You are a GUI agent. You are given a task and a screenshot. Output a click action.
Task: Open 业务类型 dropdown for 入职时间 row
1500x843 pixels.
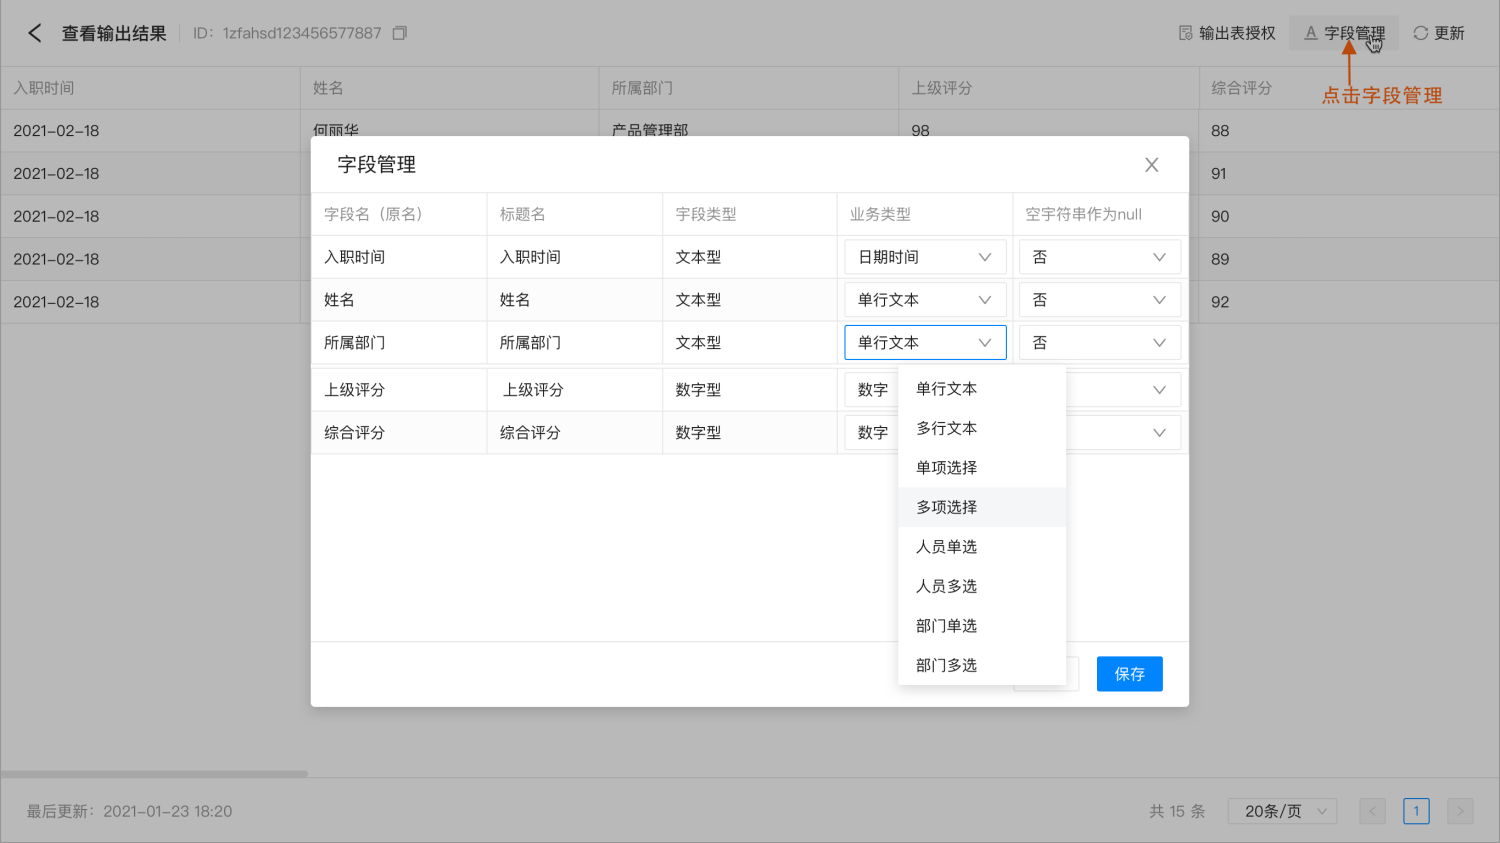[925, 257]
